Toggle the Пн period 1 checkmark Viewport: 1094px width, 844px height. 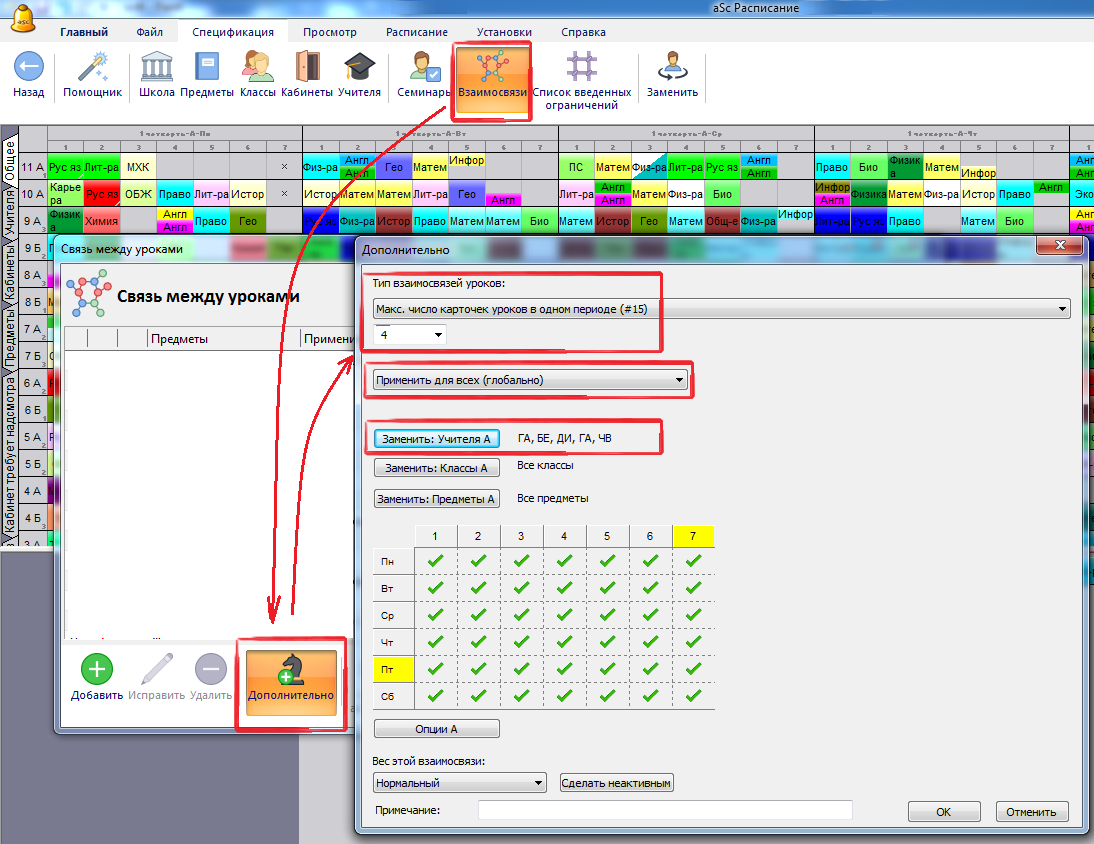pos(435,561)
